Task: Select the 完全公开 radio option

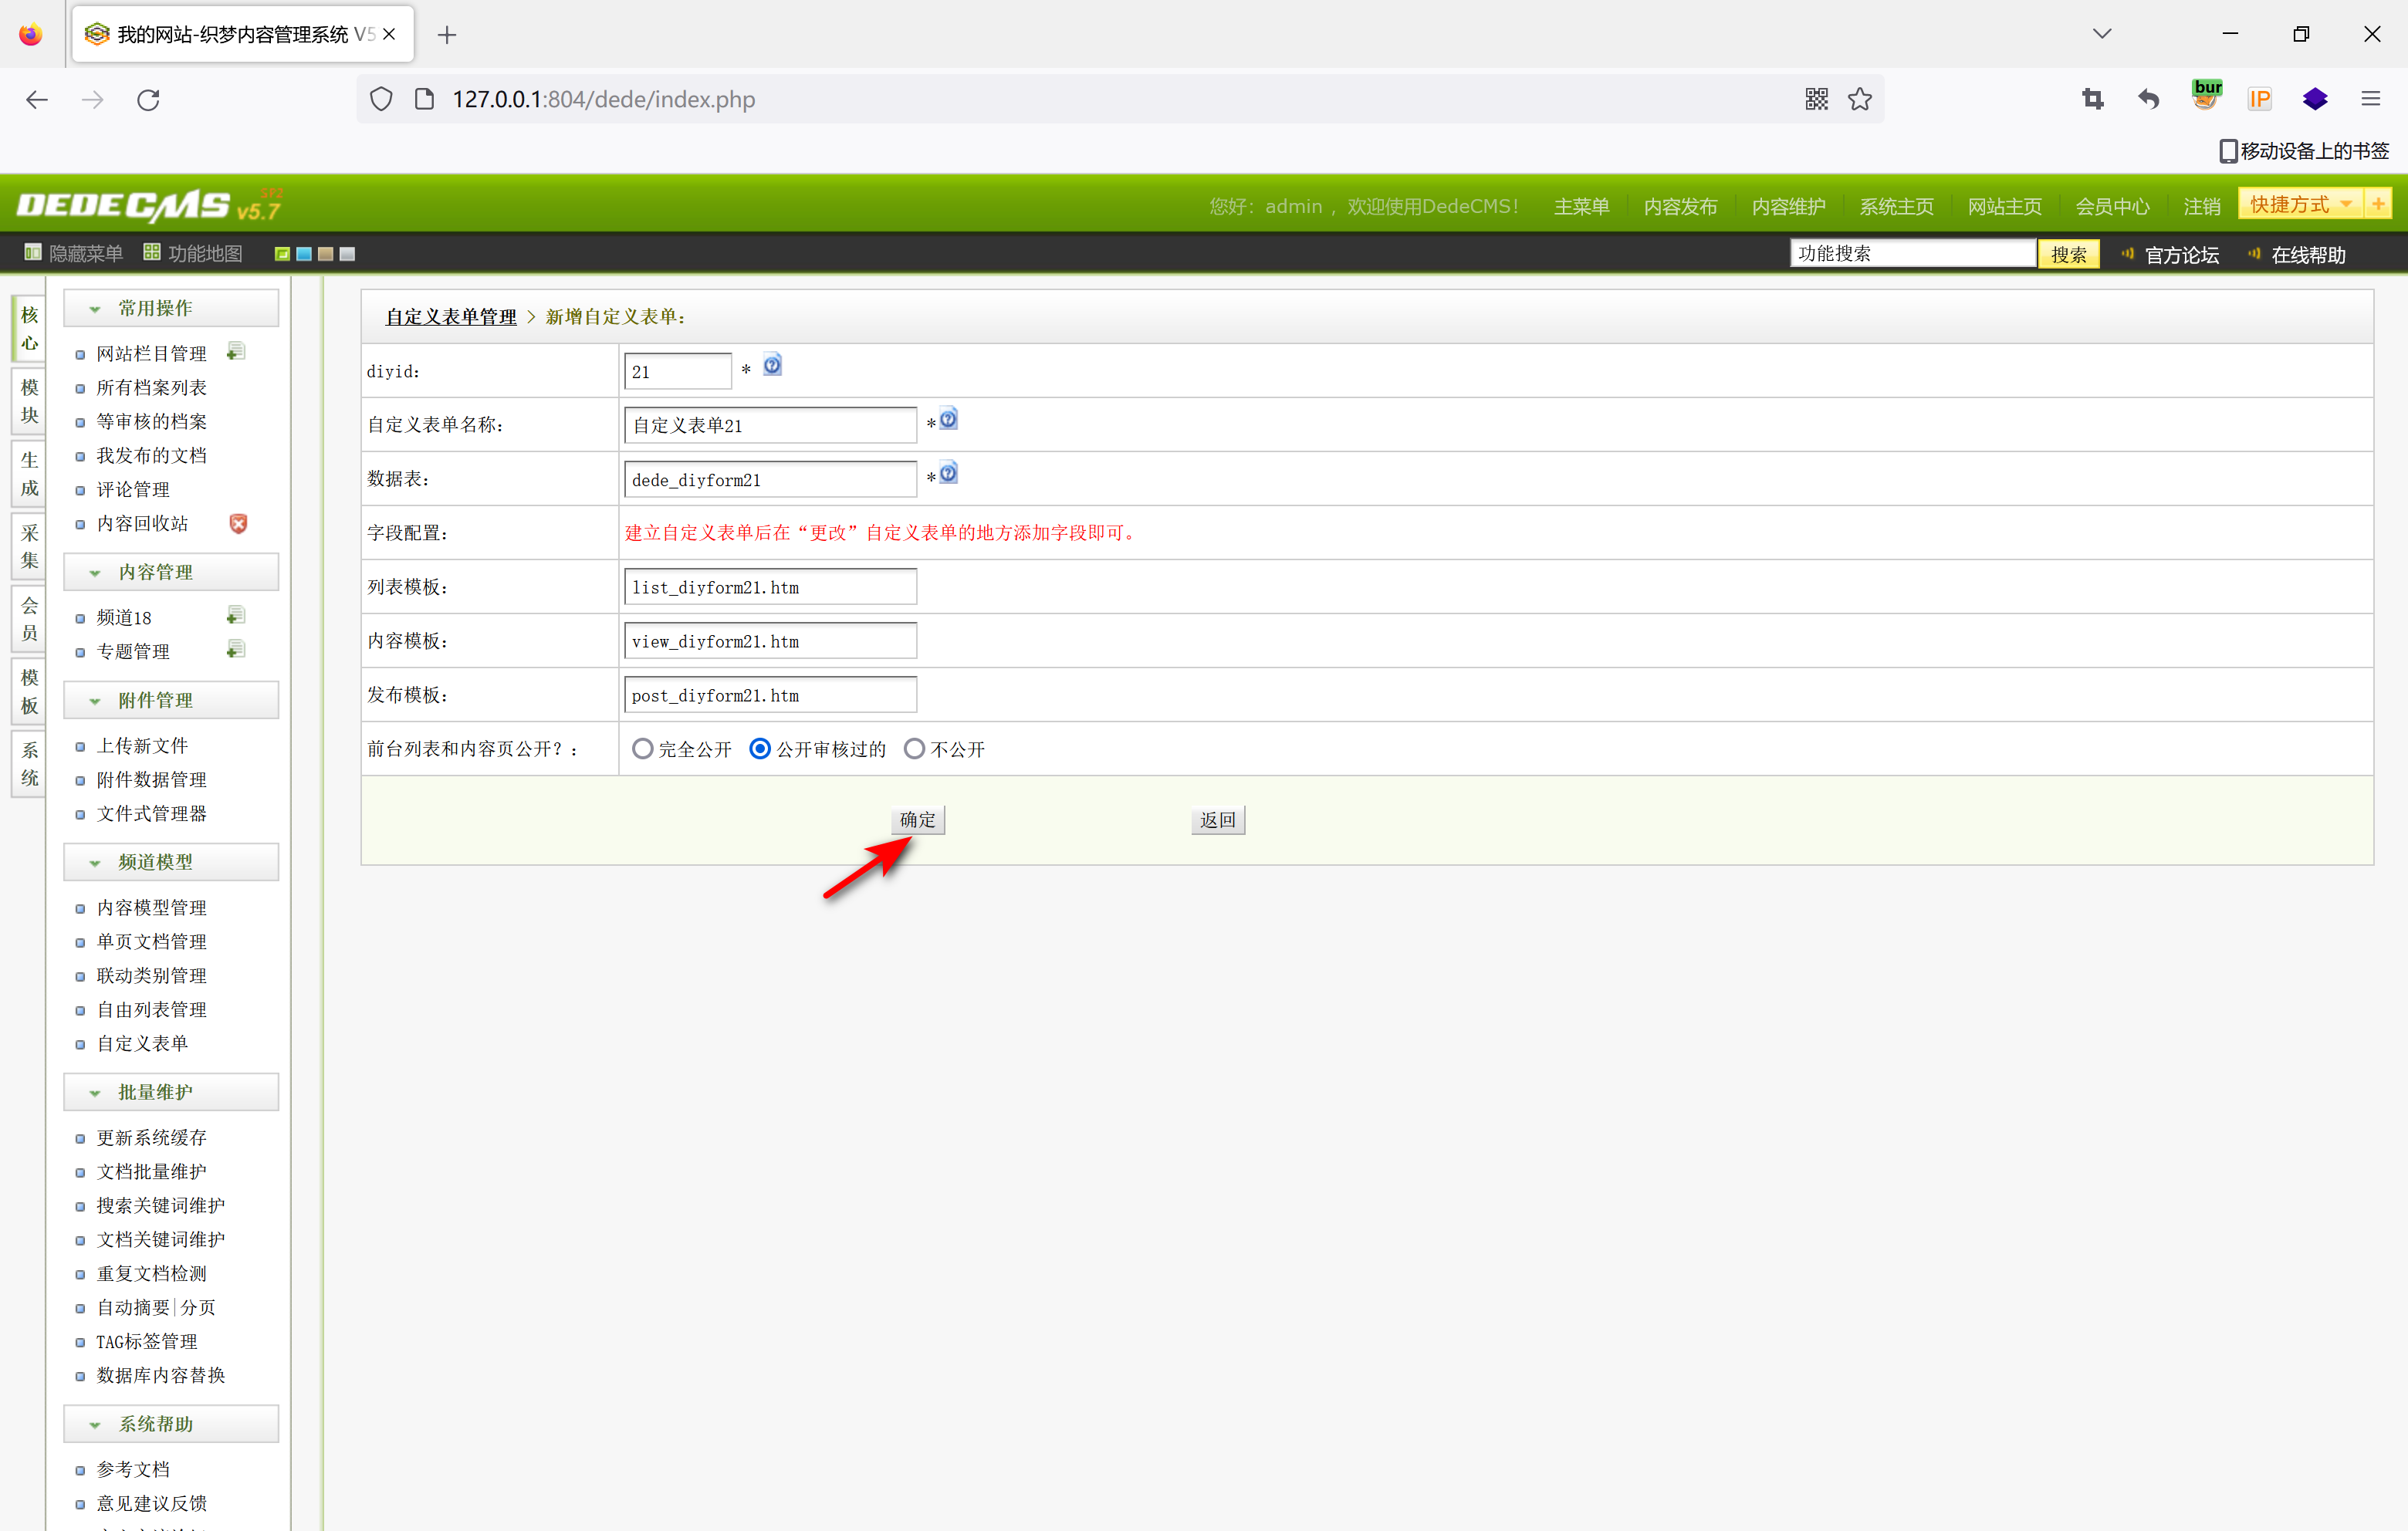Action: [x=643, y=749]
